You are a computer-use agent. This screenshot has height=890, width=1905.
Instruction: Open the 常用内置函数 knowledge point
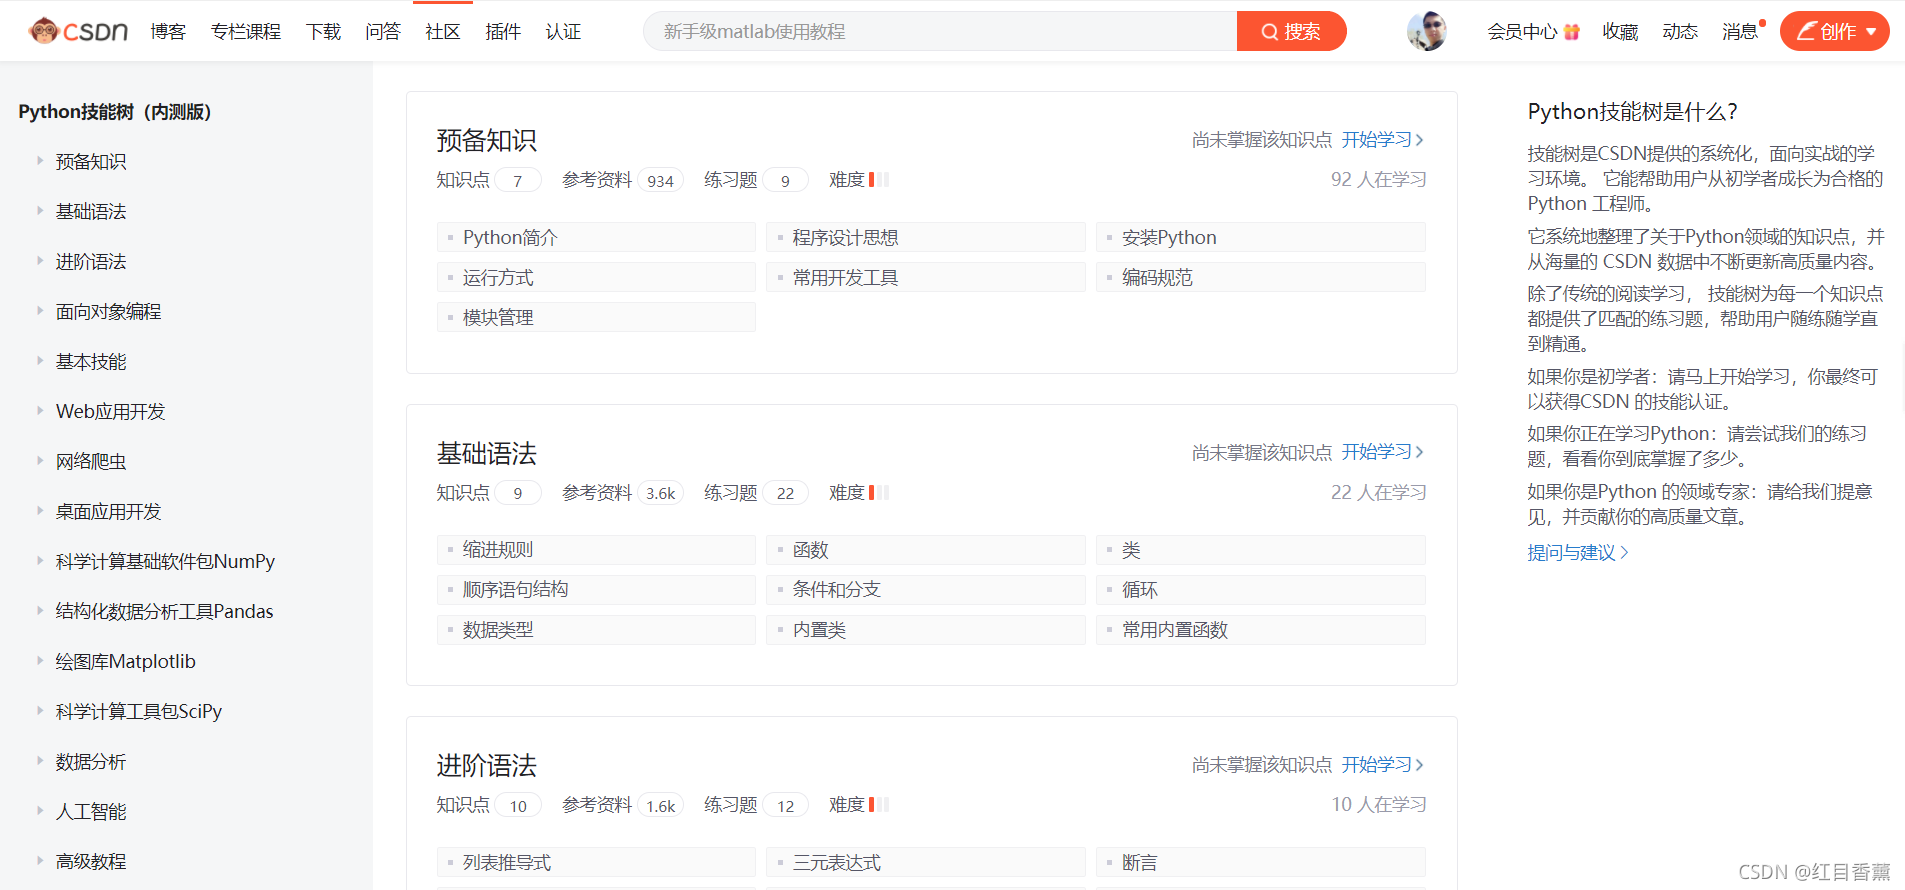[1261, 630]
